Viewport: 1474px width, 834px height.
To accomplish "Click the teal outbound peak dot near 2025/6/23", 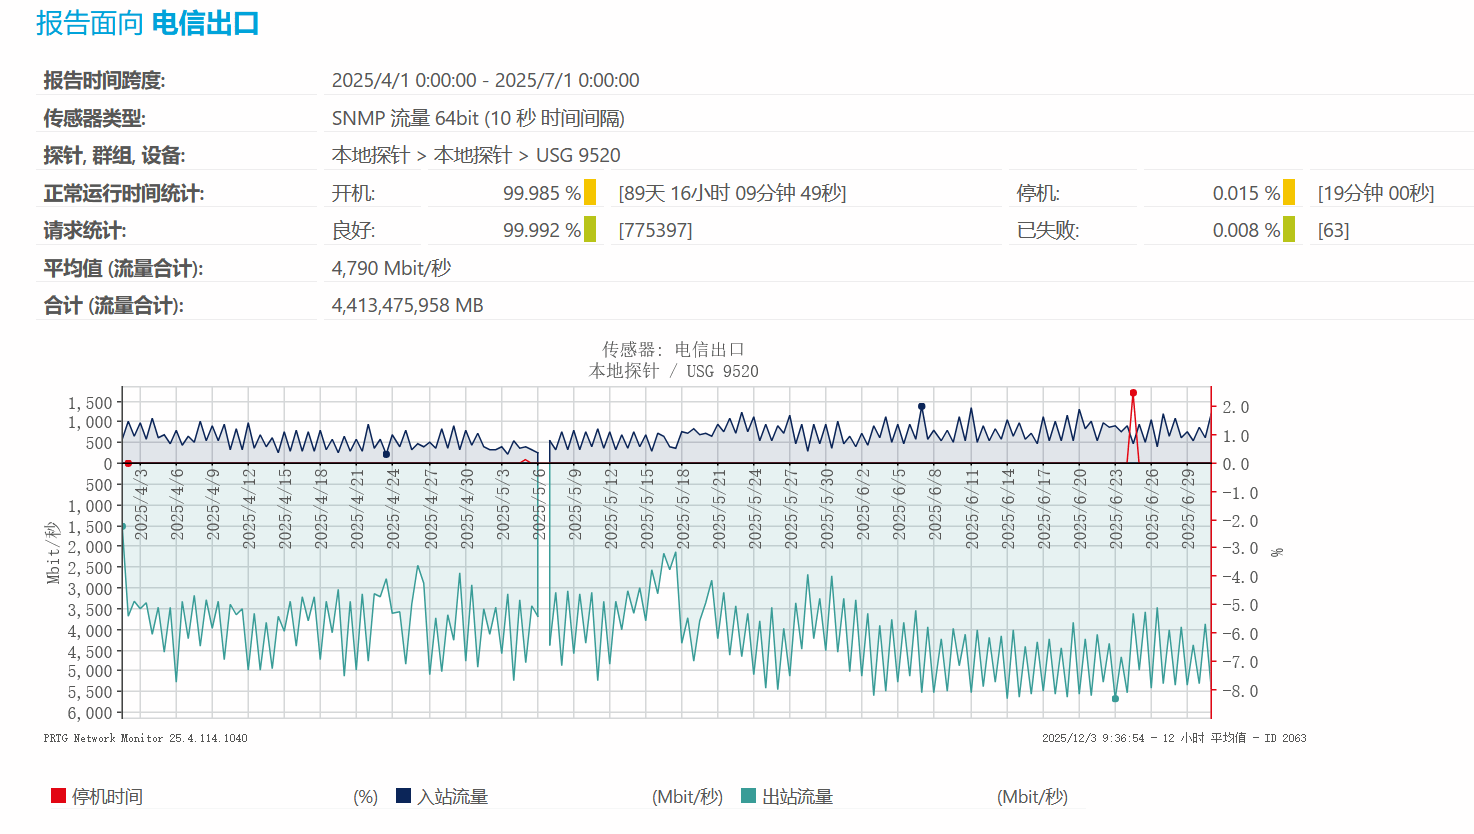I will [x=1116, y=699].
